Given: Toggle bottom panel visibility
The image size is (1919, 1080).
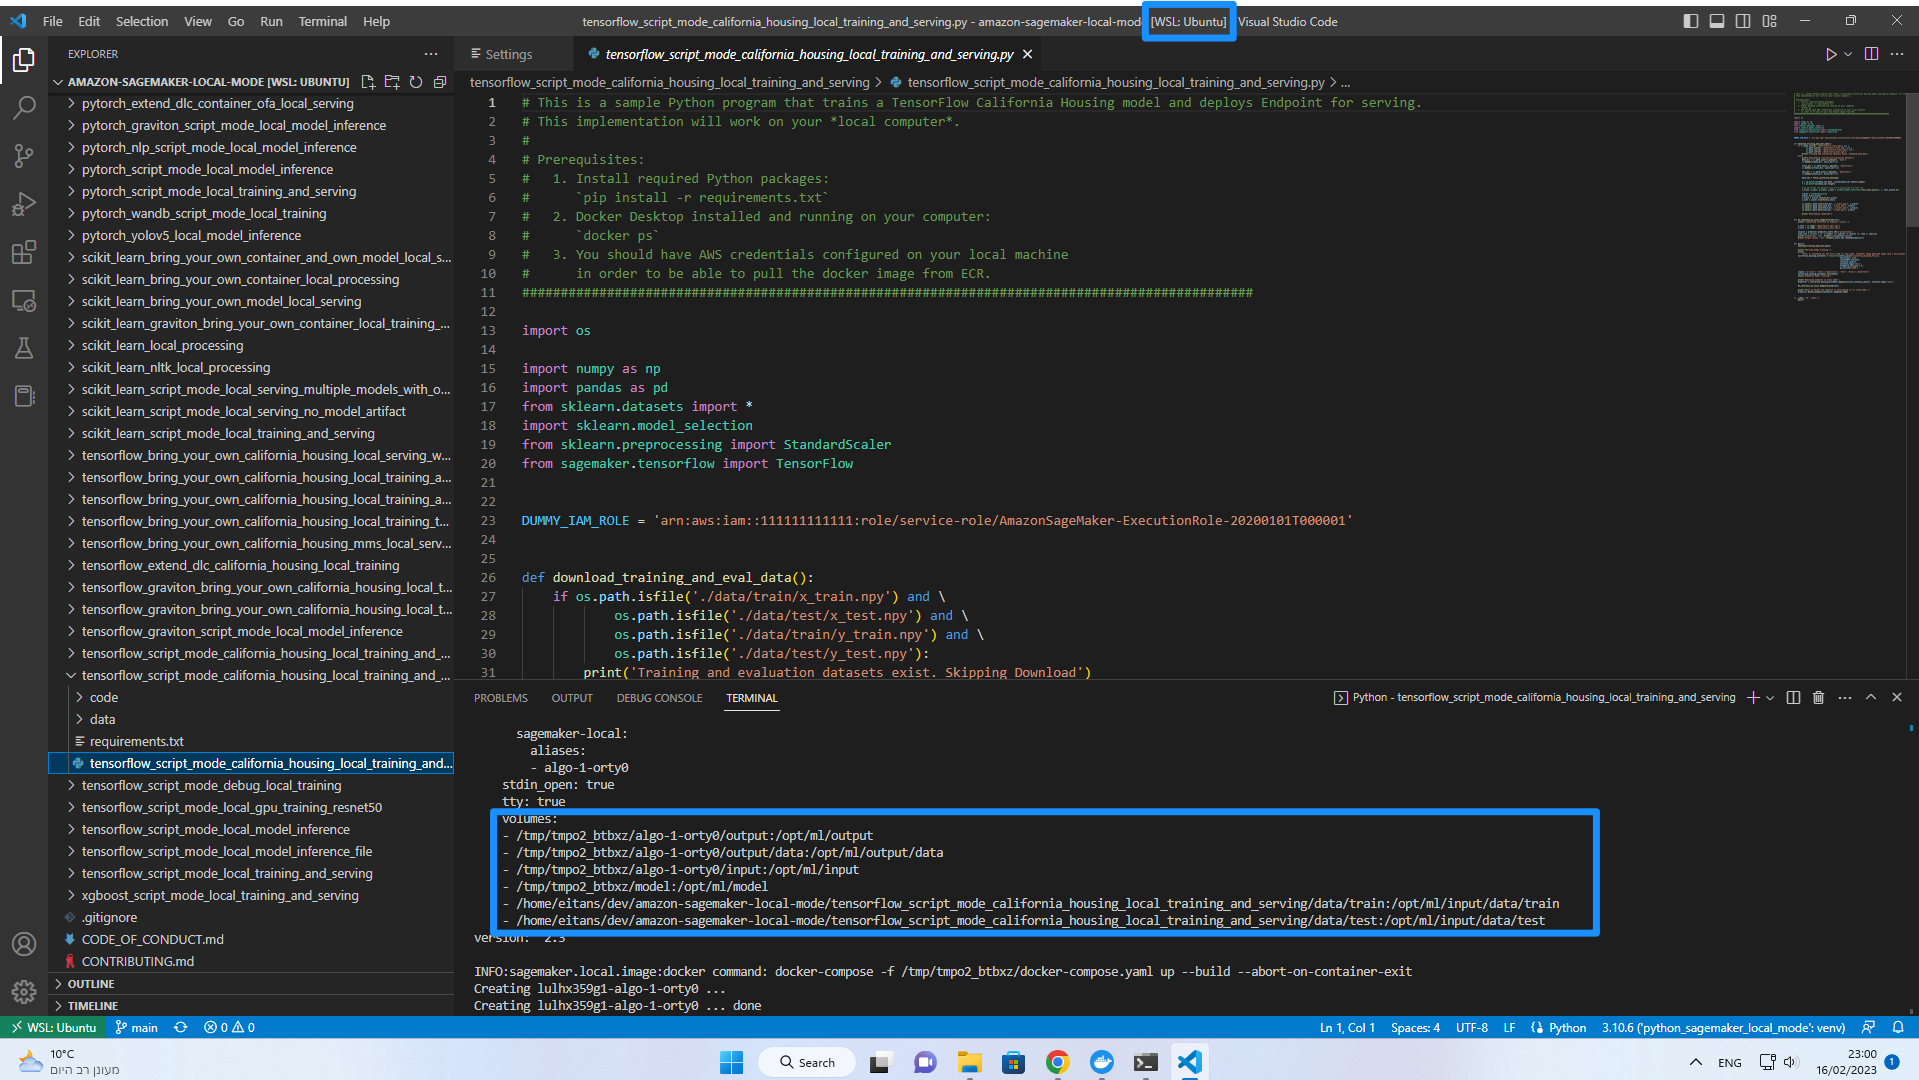Looking at the screenshot, I should click(1717, 21).
